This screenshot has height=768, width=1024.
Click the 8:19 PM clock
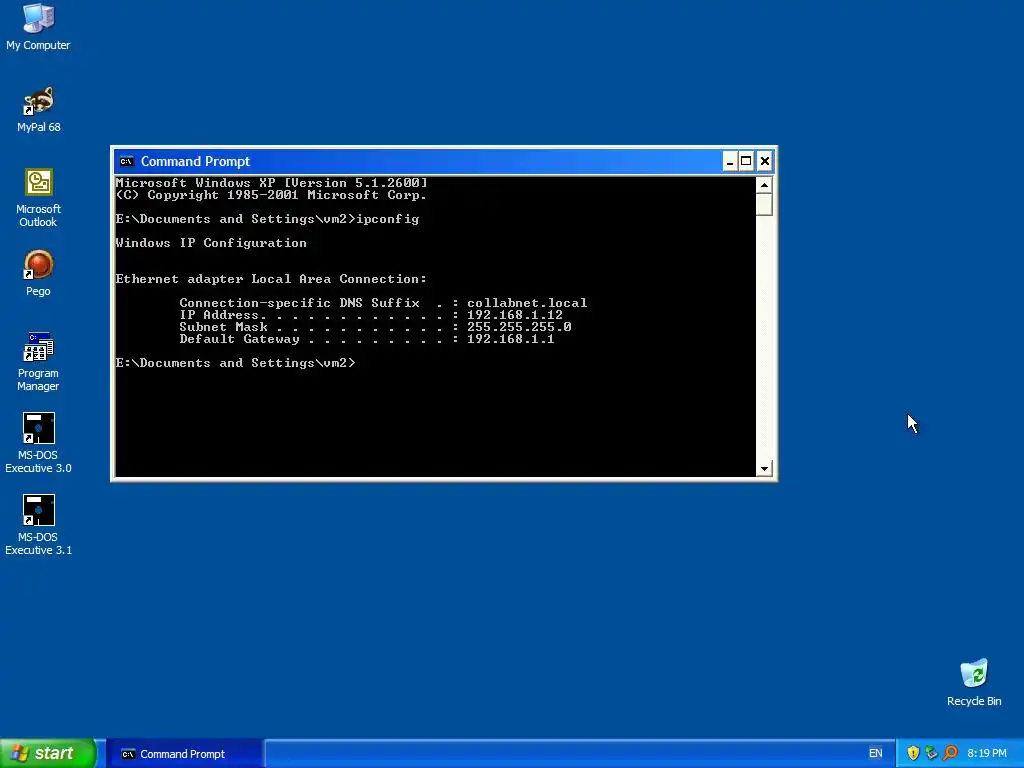[x=987, y=753]
